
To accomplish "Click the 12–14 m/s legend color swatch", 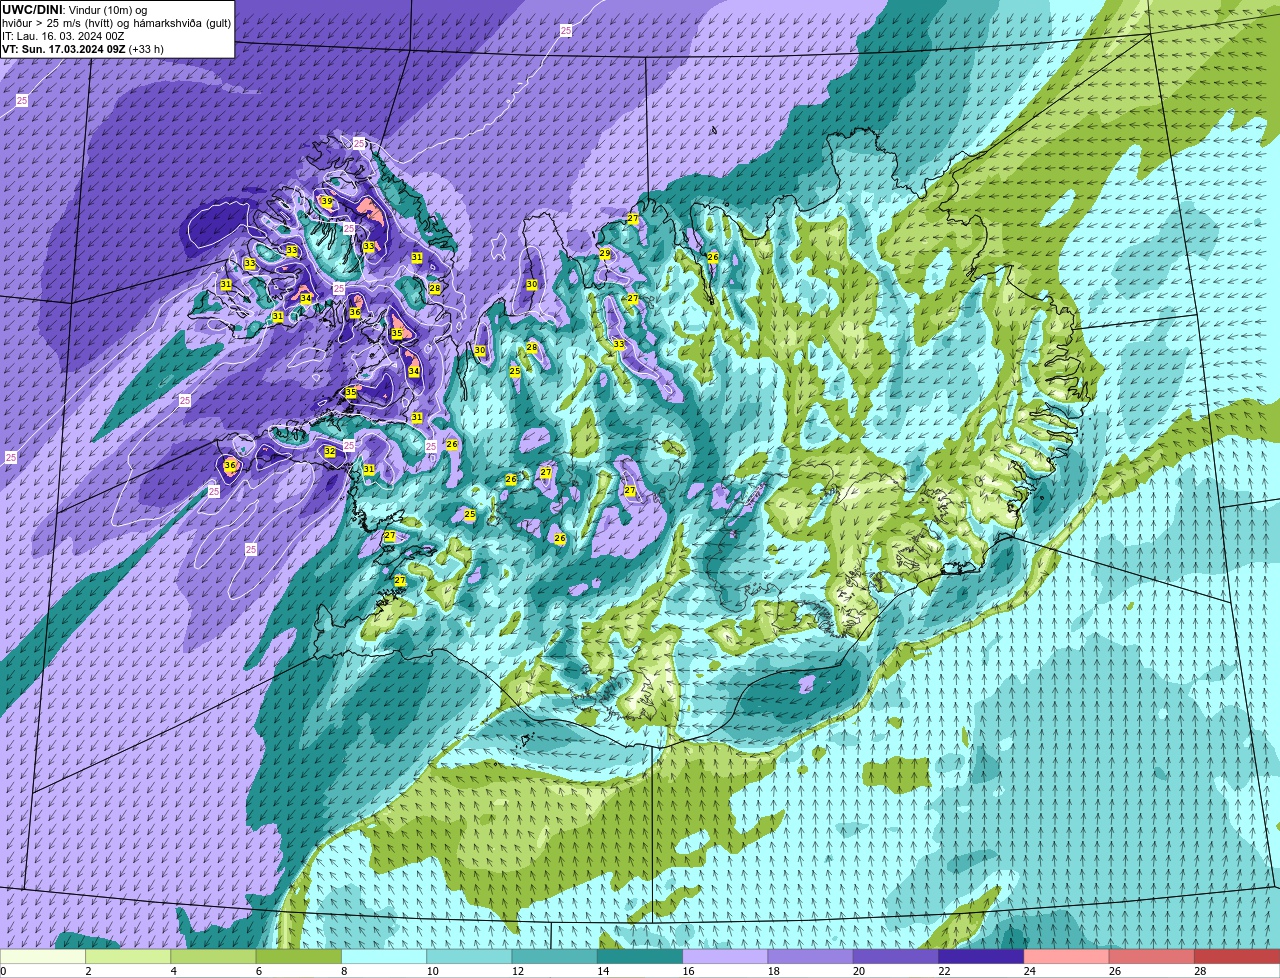I will tap(555, 957).
